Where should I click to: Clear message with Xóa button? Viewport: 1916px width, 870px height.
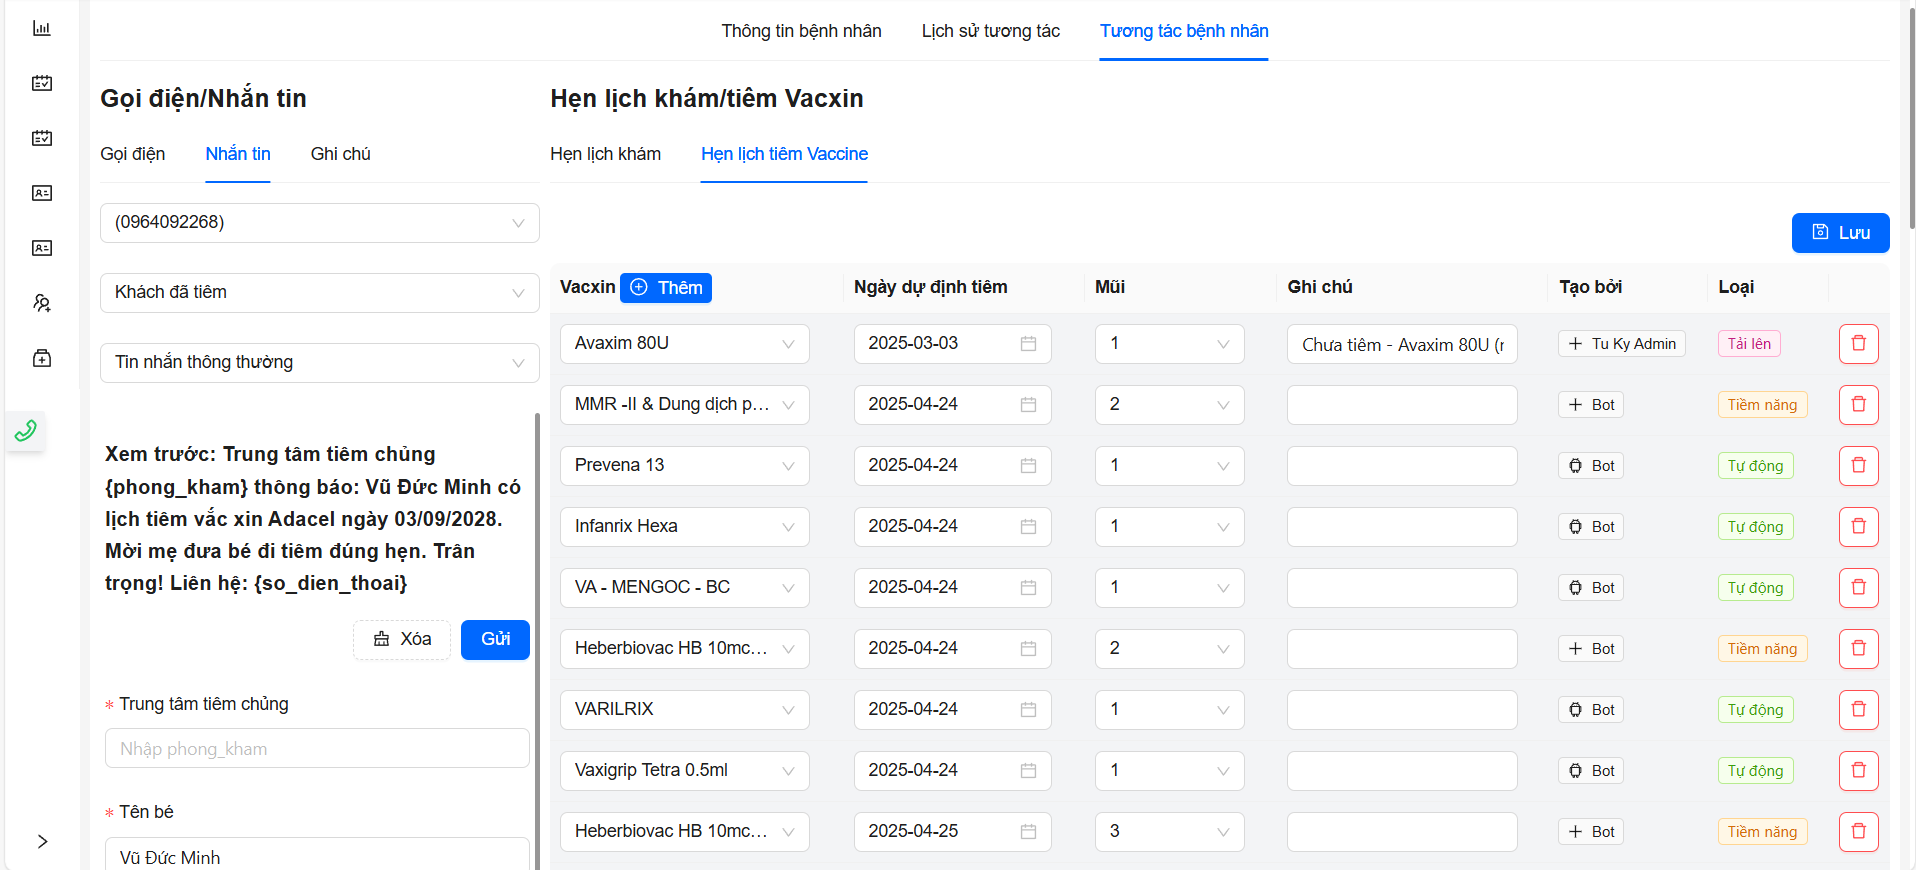(402, 640)
